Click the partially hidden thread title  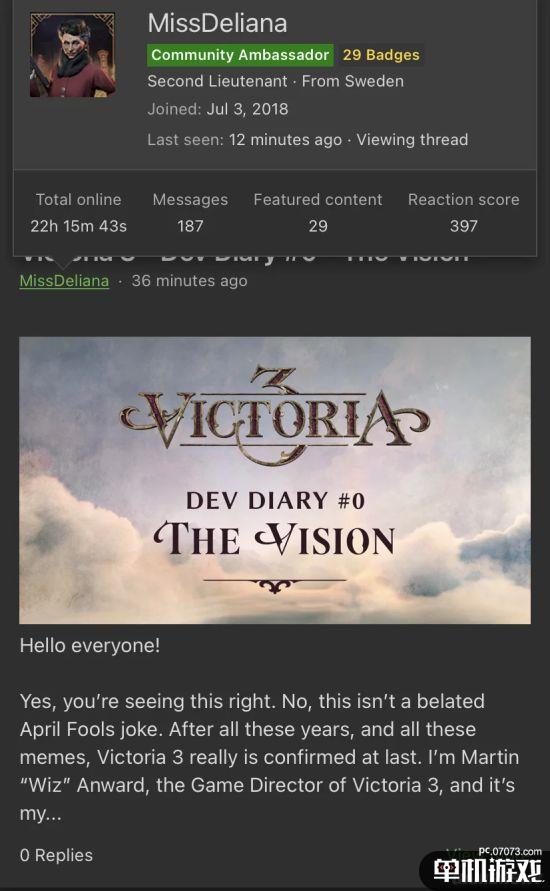tap(244, 259)
